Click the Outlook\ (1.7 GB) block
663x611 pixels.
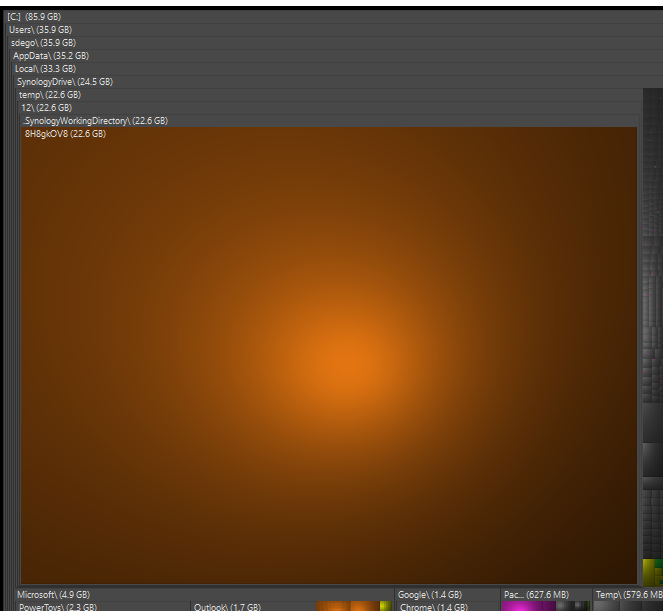click(x=227, y=607)
